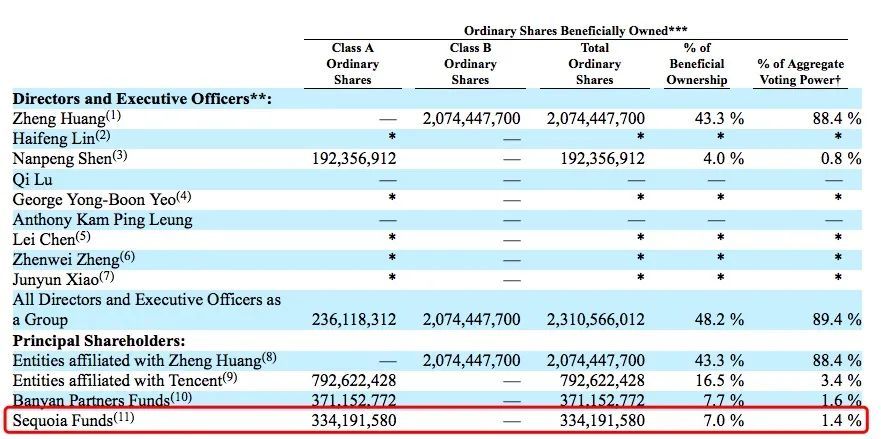Viewport: 881px width, 439px height.
Task: Select the name 'Junyun Xiao(7)'
Action: pos(64,279)
